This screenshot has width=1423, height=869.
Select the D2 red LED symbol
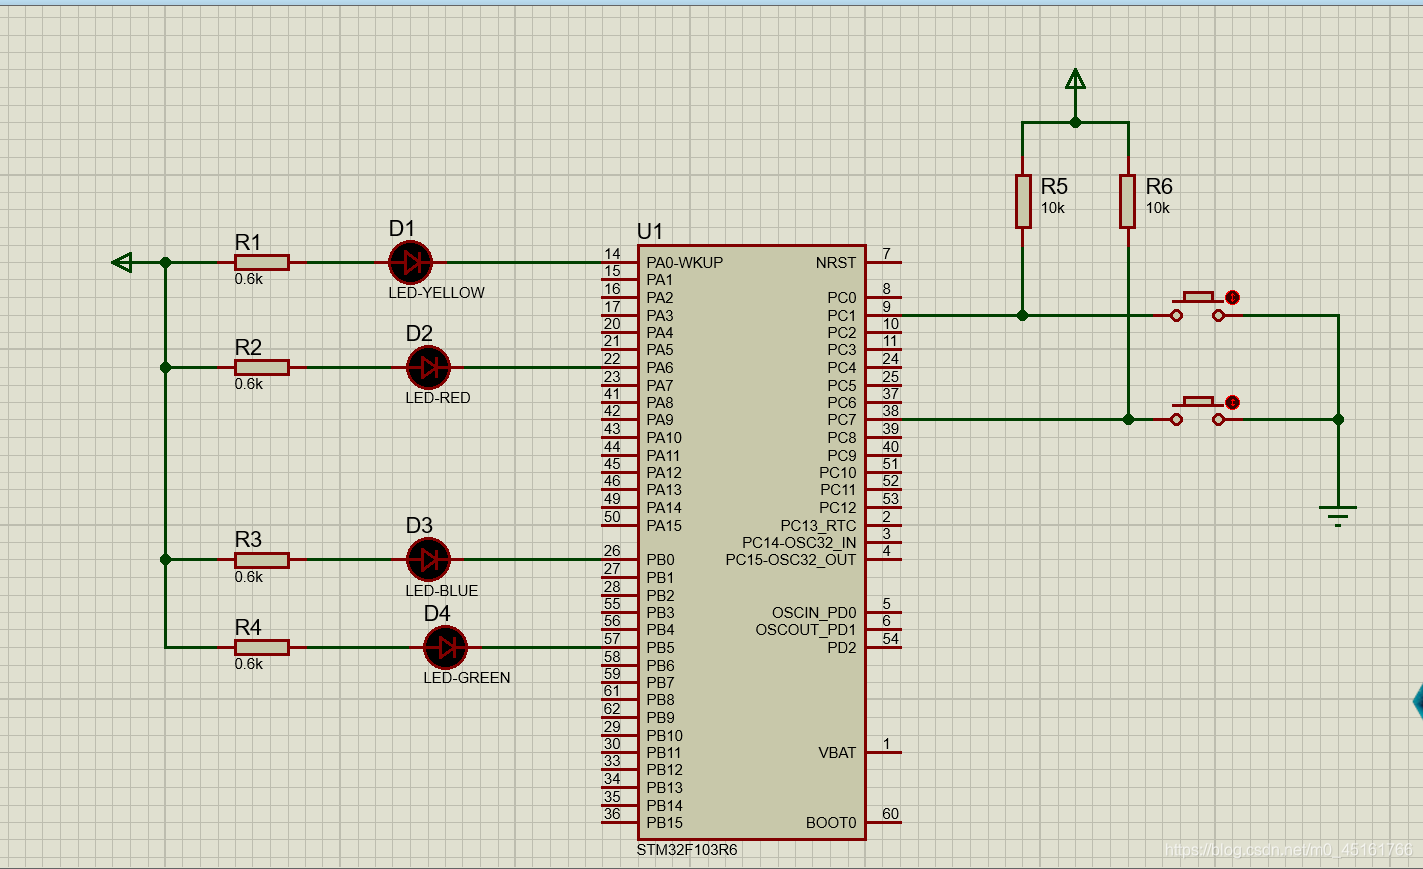428,368
